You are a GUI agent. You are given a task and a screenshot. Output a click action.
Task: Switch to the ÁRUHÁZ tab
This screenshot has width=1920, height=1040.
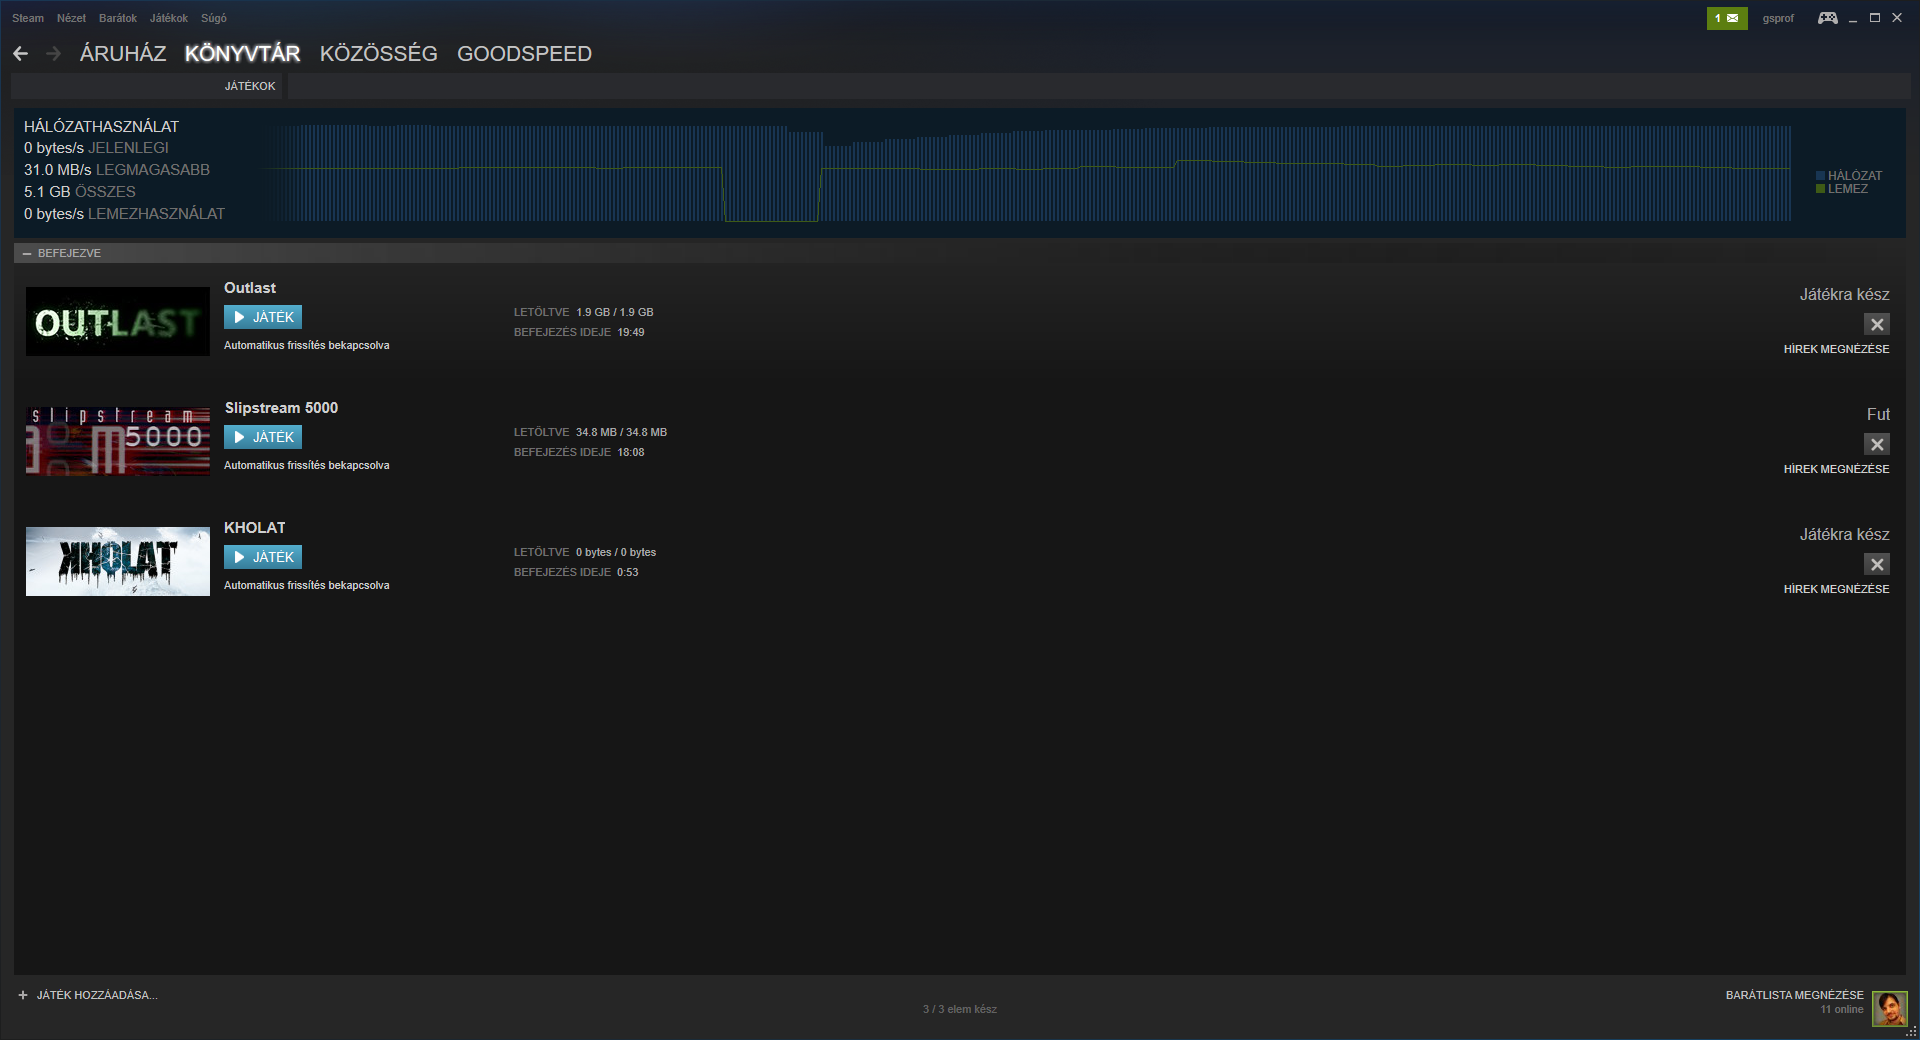pyautogui.click(x=123, y=54)
